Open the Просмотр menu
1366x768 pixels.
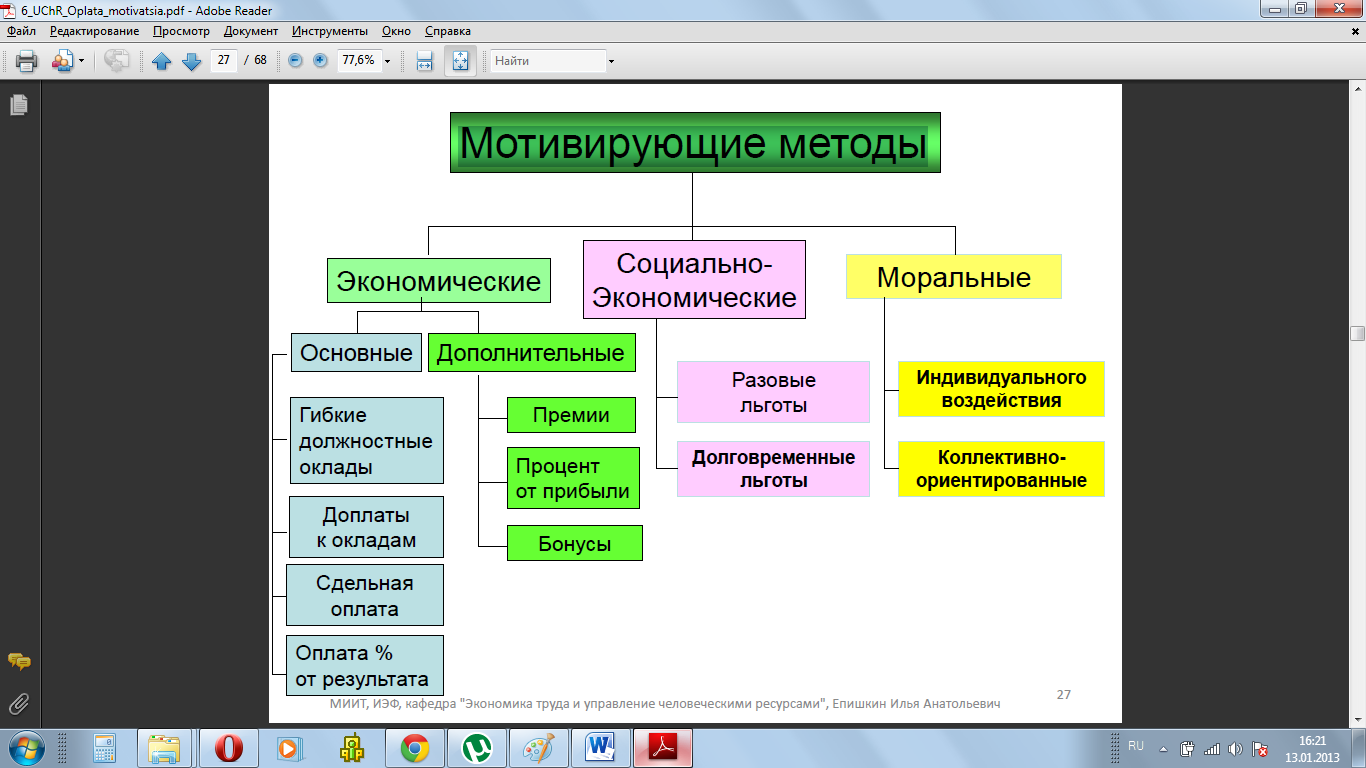[x=181, y=31]
